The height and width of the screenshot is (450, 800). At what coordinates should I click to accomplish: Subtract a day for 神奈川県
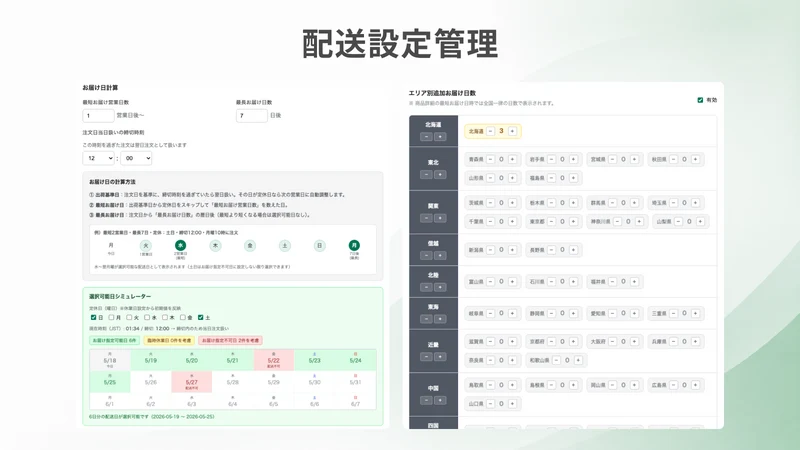[x=617, y=221]
